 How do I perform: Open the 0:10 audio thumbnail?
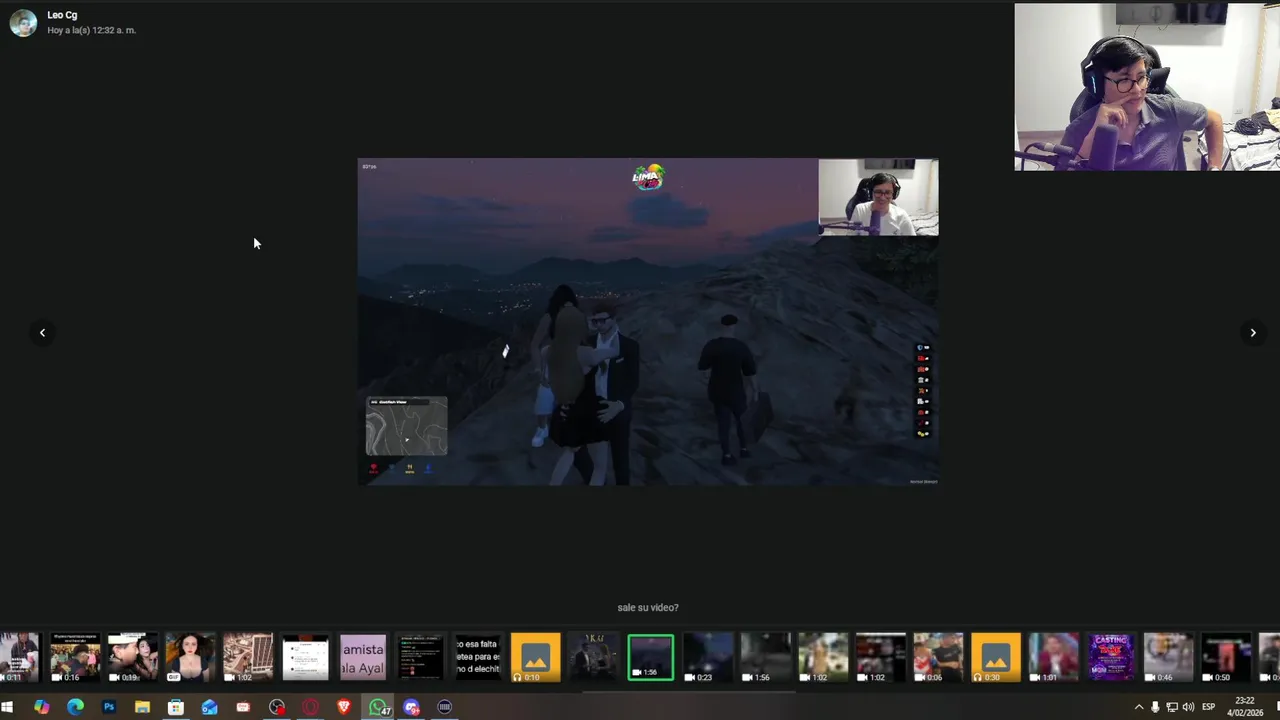point(535,657)
